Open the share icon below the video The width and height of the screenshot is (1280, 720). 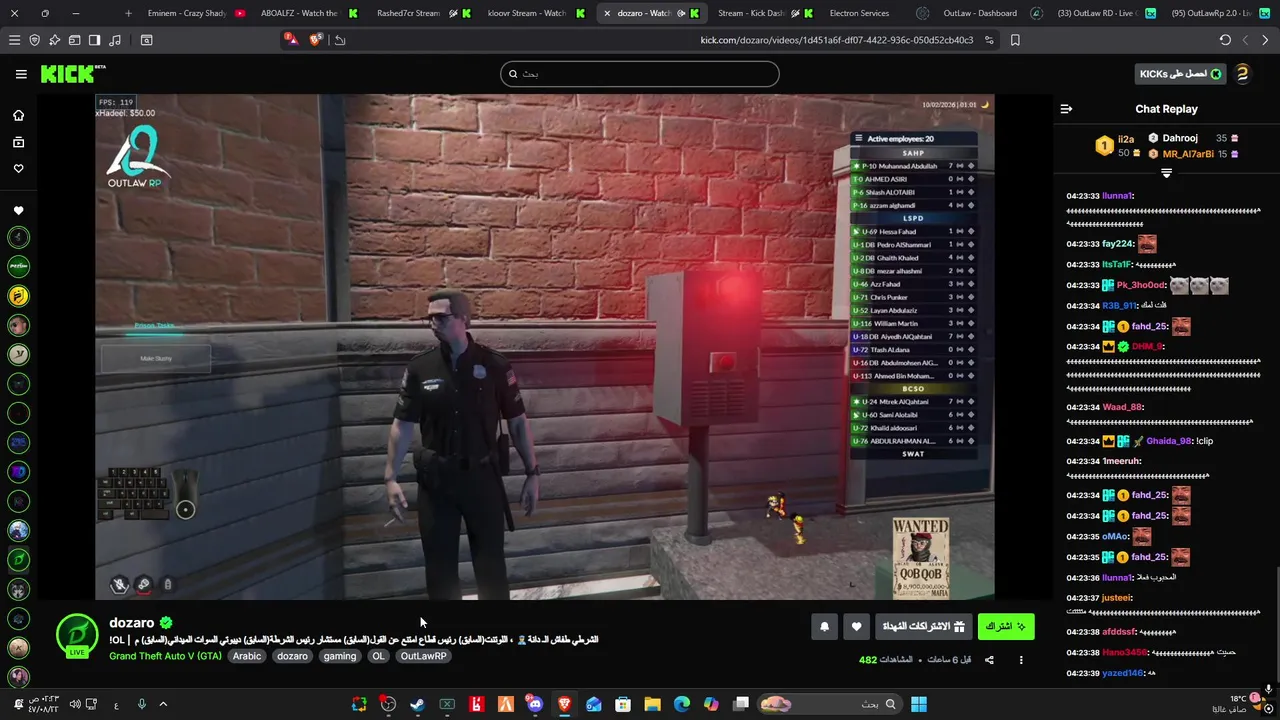point(989,660)
